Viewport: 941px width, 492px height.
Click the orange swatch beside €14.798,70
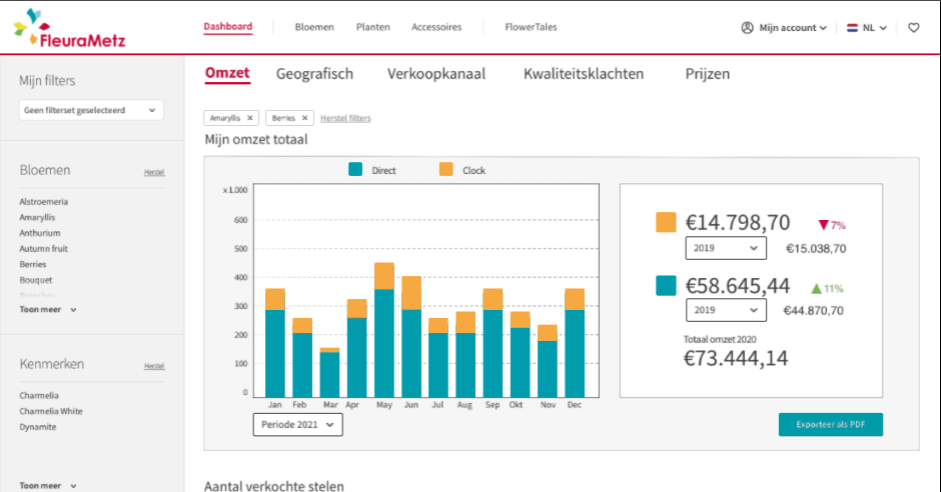pyautogui.click(x=666, y=222)
